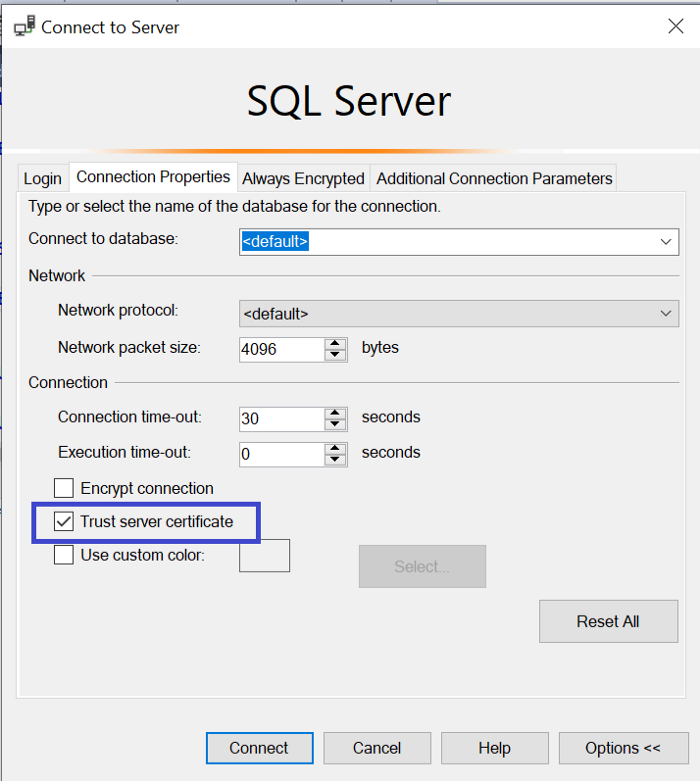Viewport: 700px width, 781px height.
Task: Decrease Execution time-out with down arrow
Action: tap(335, 460)
